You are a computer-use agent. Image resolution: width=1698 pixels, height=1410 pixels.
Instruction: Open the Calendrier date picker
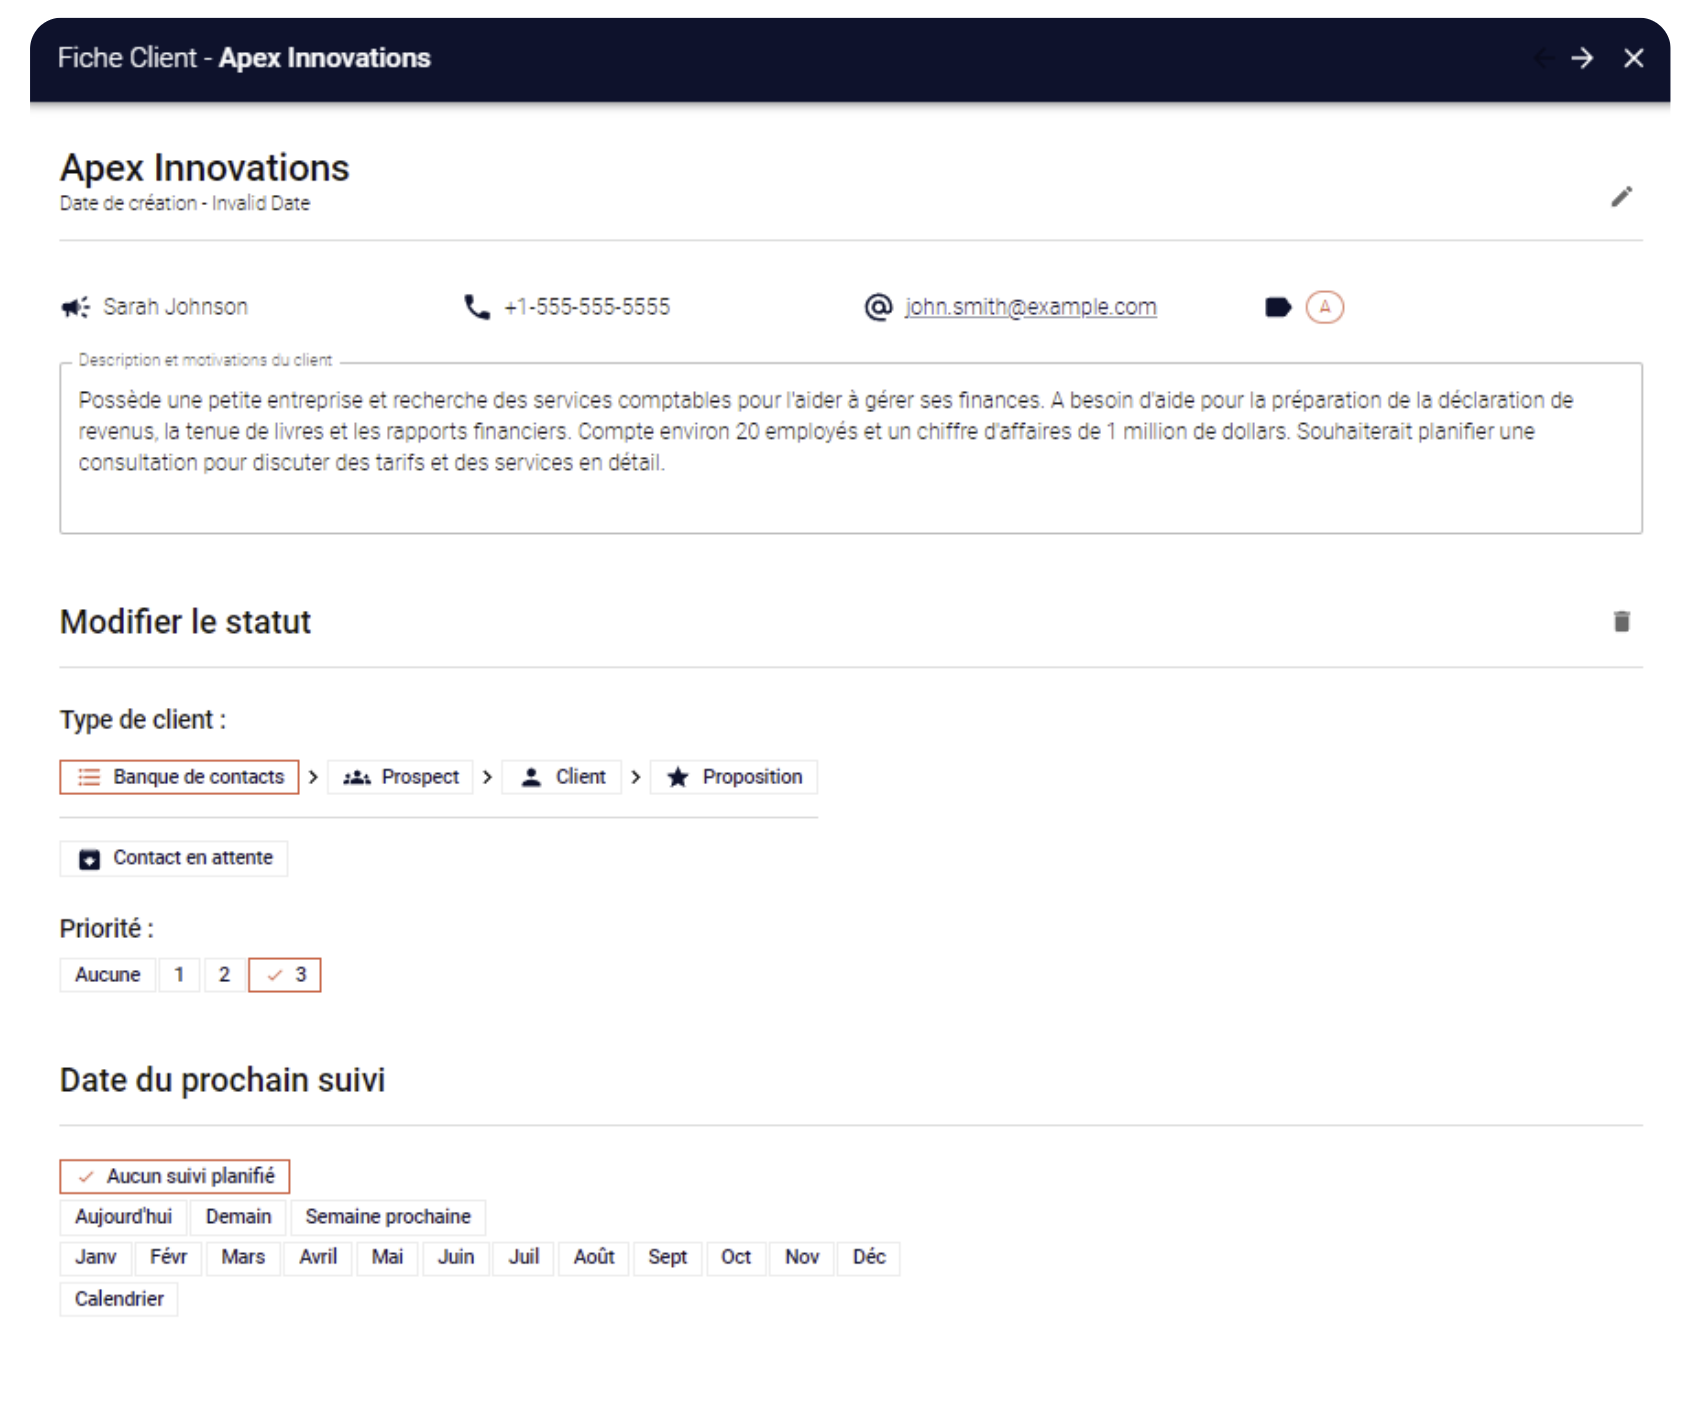tap(119, 1299)
